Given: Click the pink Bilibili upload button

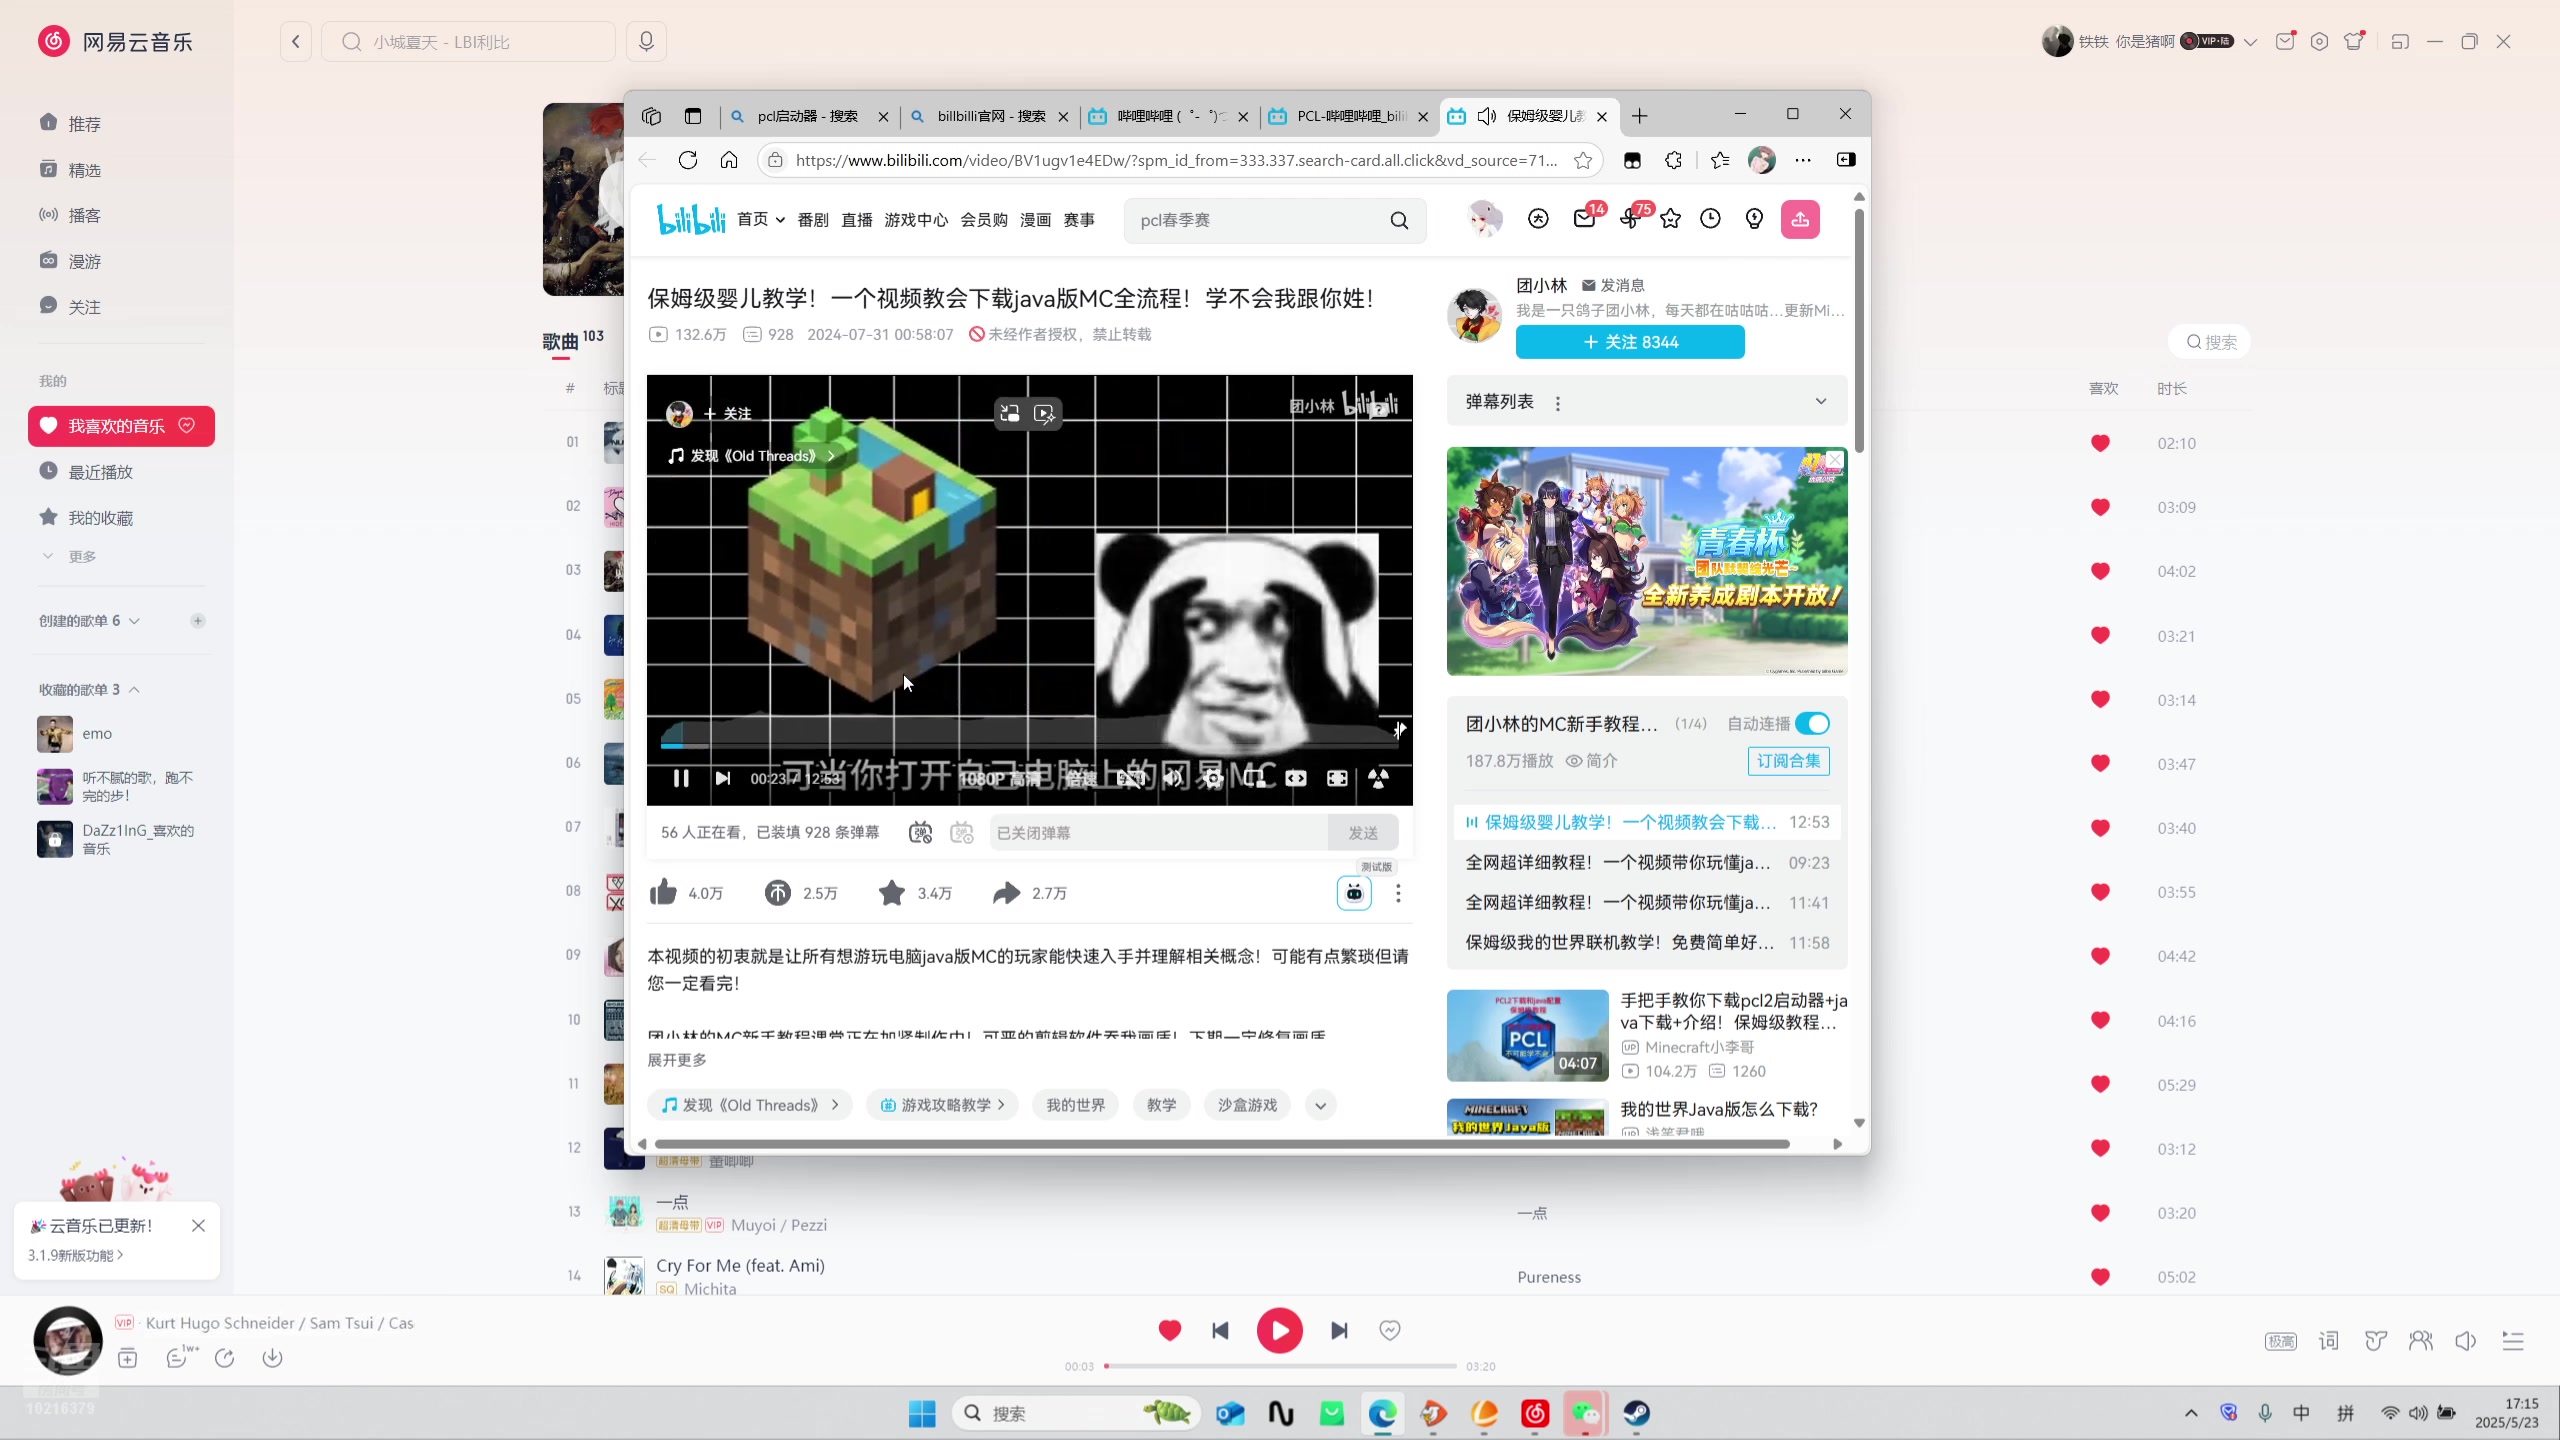Looking at the screenshot, I should 1800,219.
